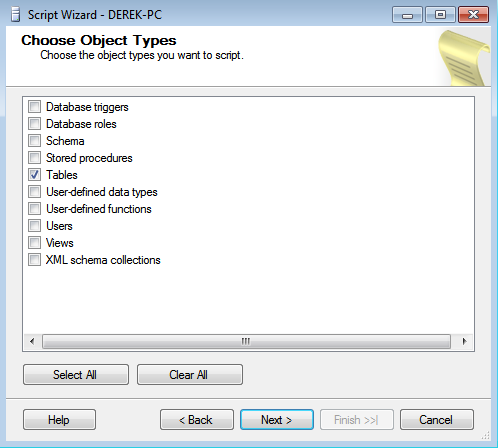
Task: Select the User-defined functions checkbox
Action: pyautogui.click(x=34, y=209)
